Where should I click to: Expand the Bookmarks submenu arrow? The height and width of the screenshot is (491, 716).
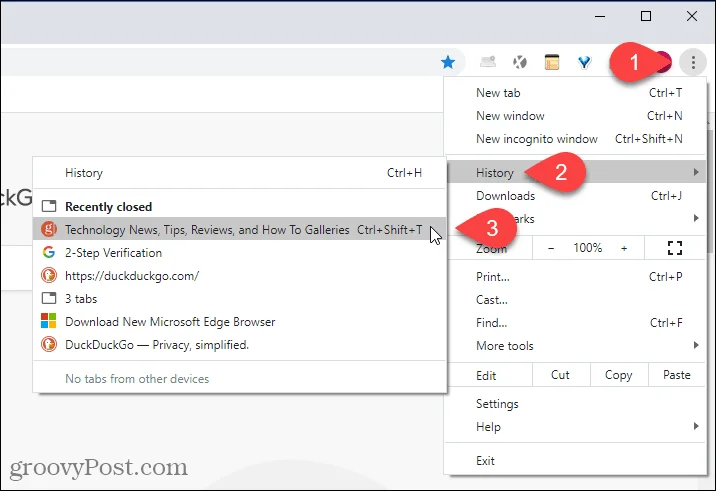click(696, 218)
